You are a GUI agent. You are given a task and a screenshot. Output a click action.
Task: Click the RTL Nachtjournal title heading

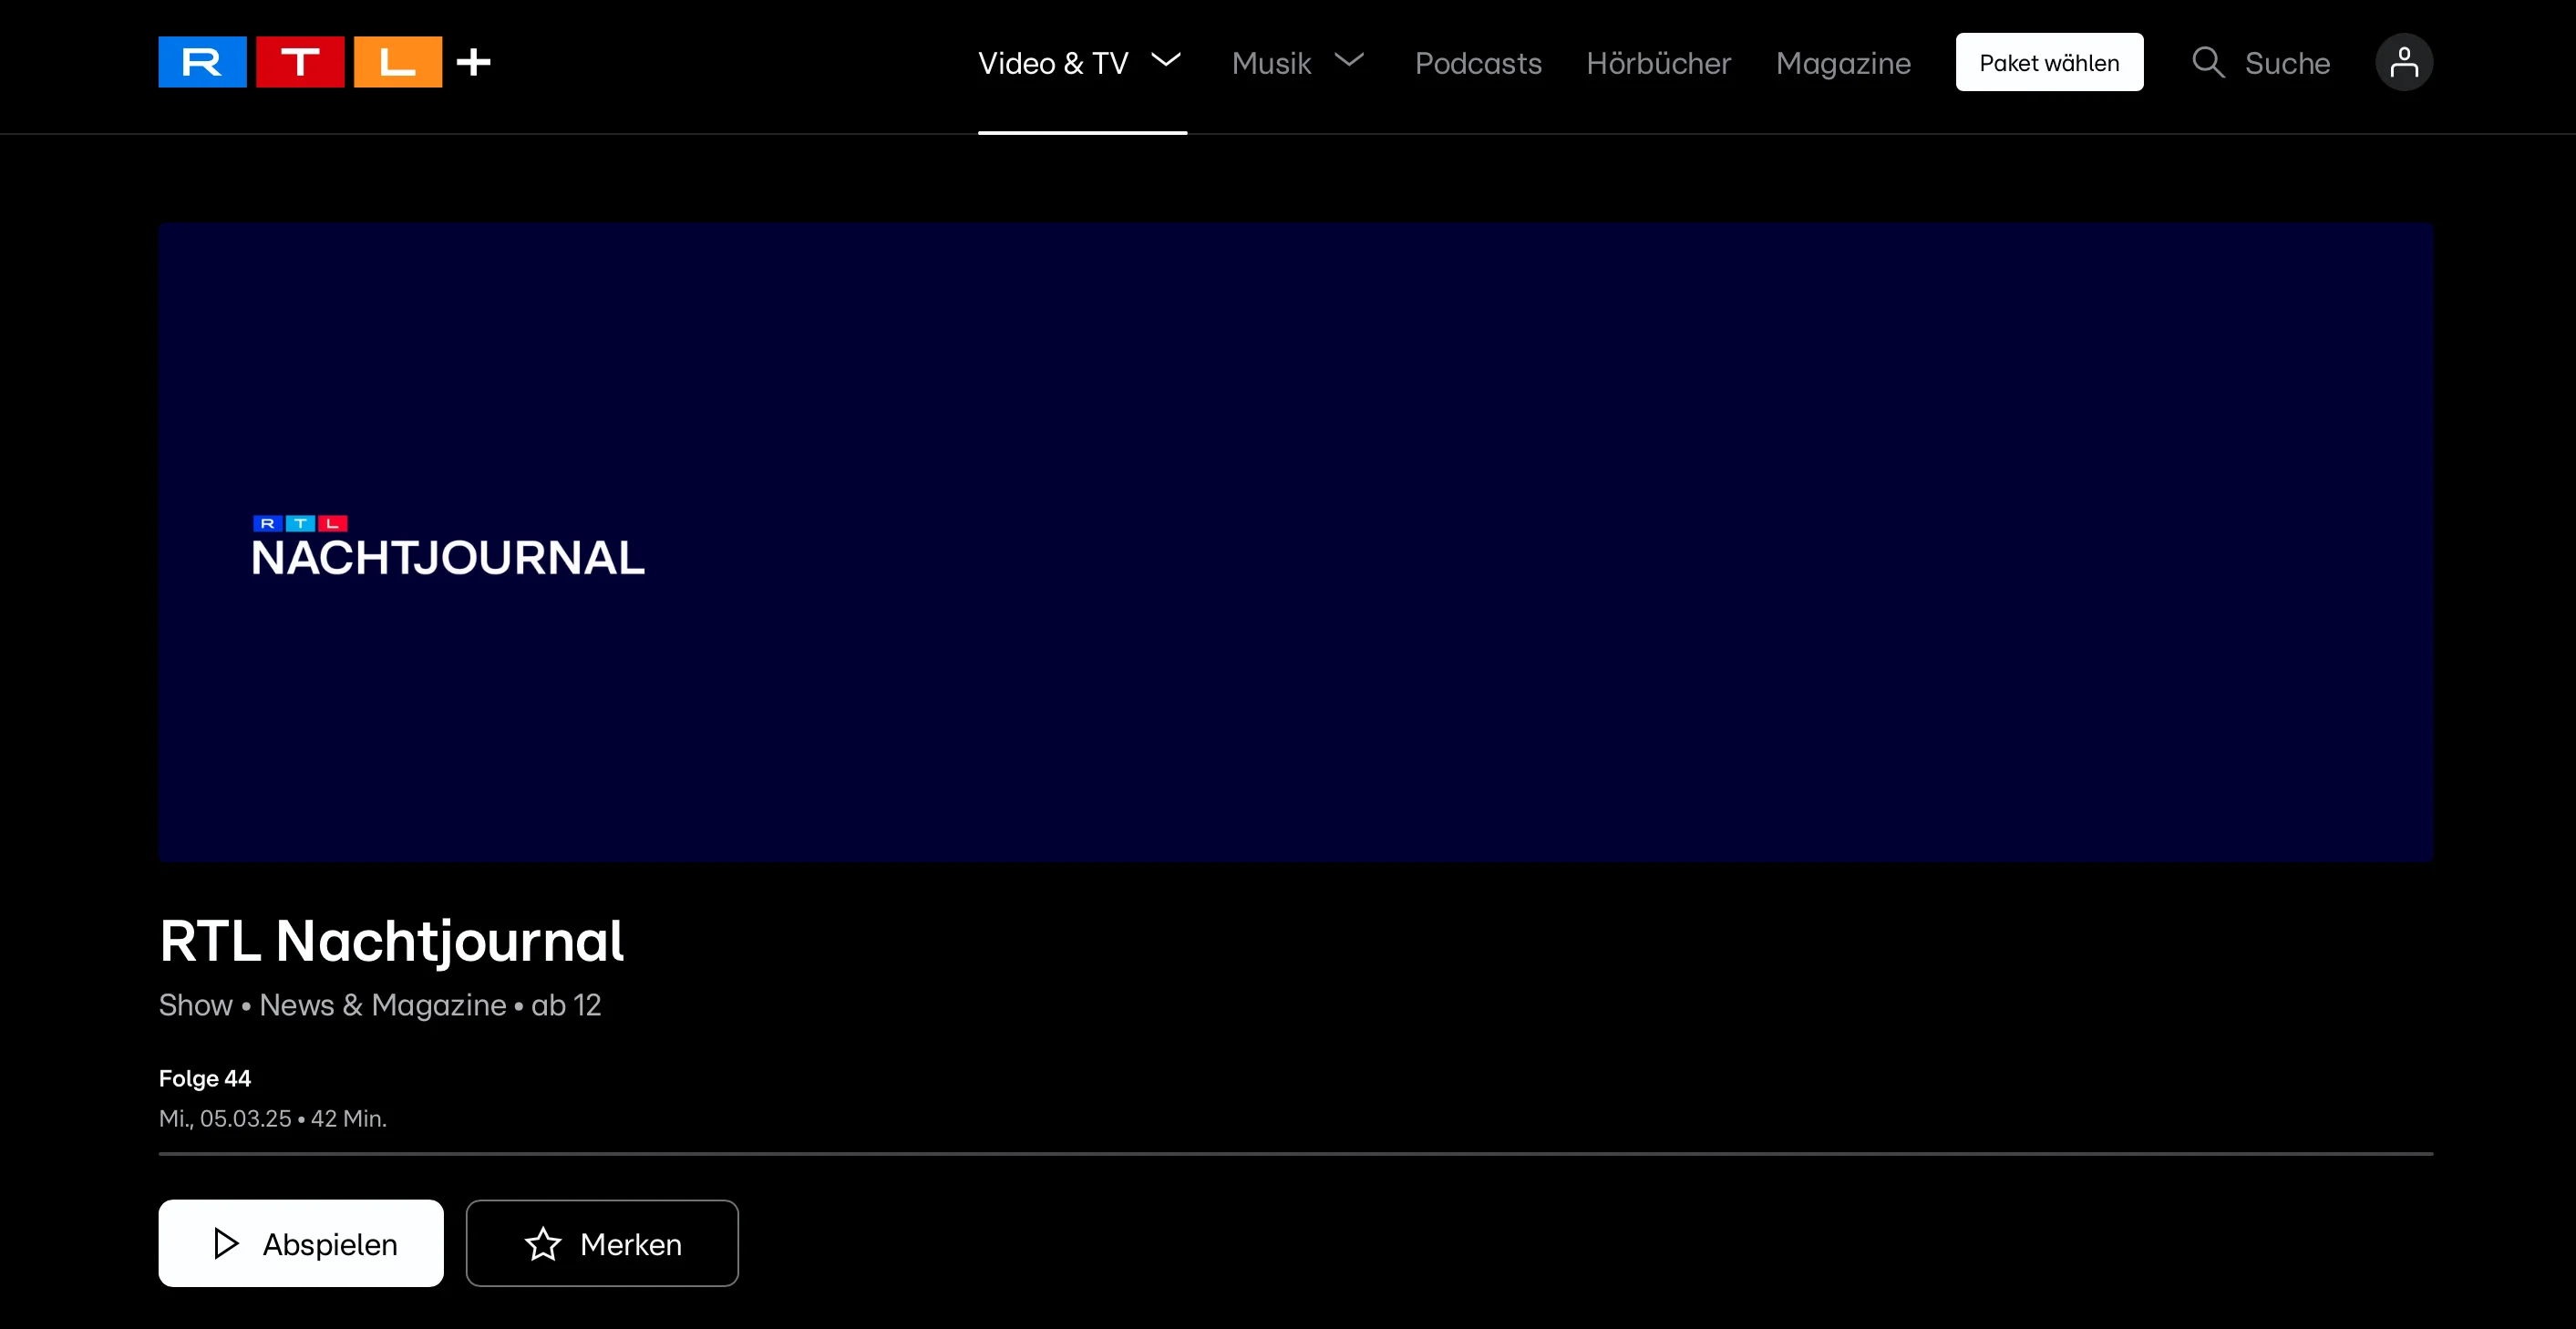tap(391, 941)
